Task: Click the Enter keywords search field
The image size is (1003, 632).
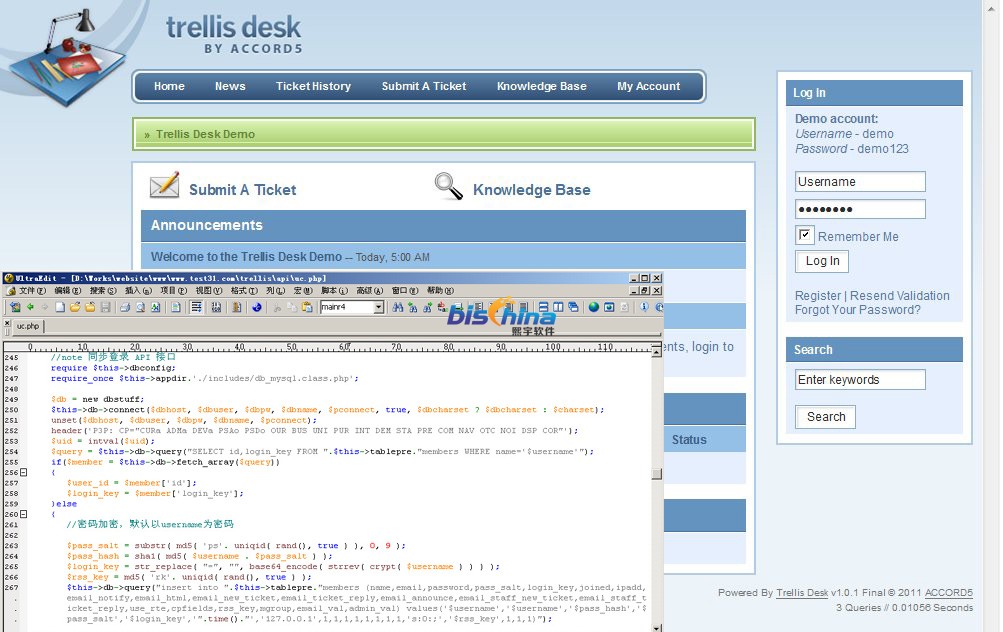Action: click(x=860, y=380)
